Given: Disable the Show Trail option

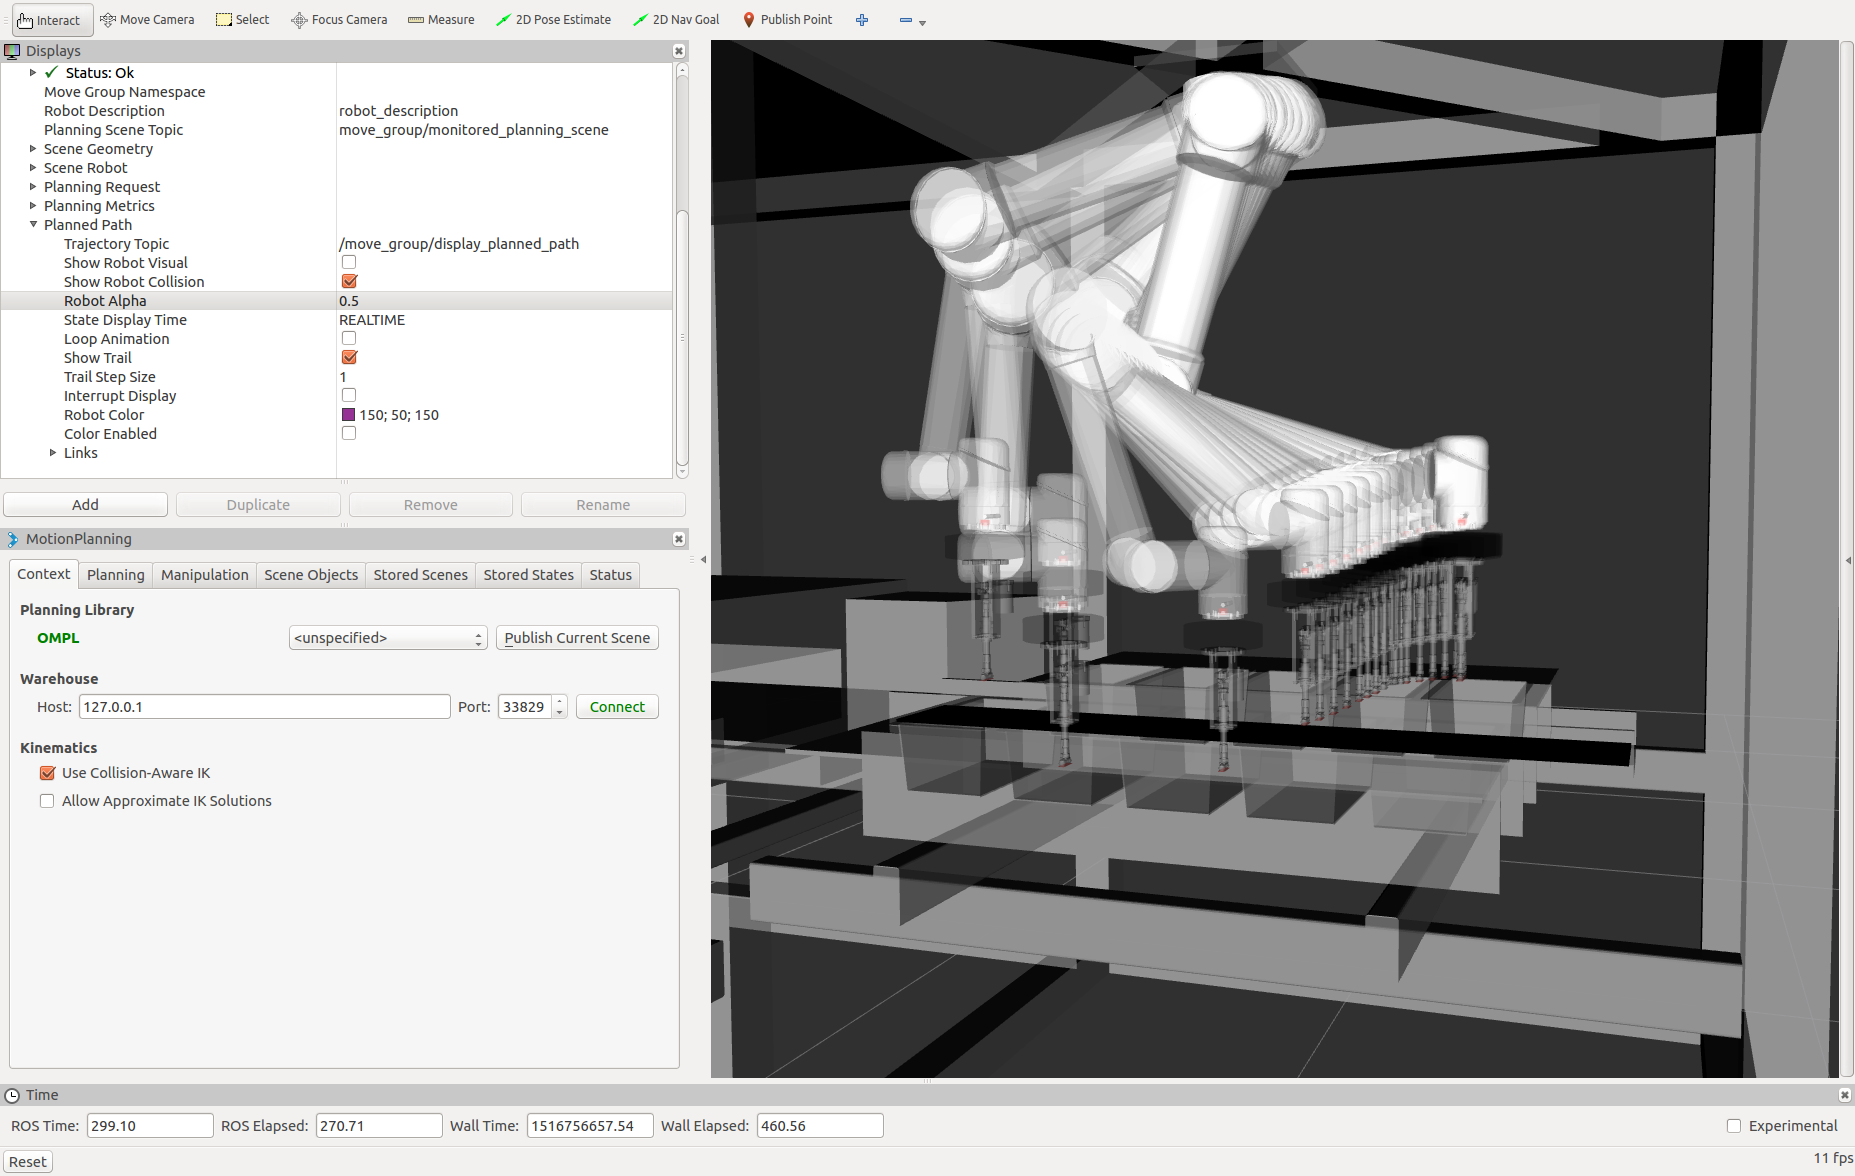Looking at the screenshot, I should (348, 357).
